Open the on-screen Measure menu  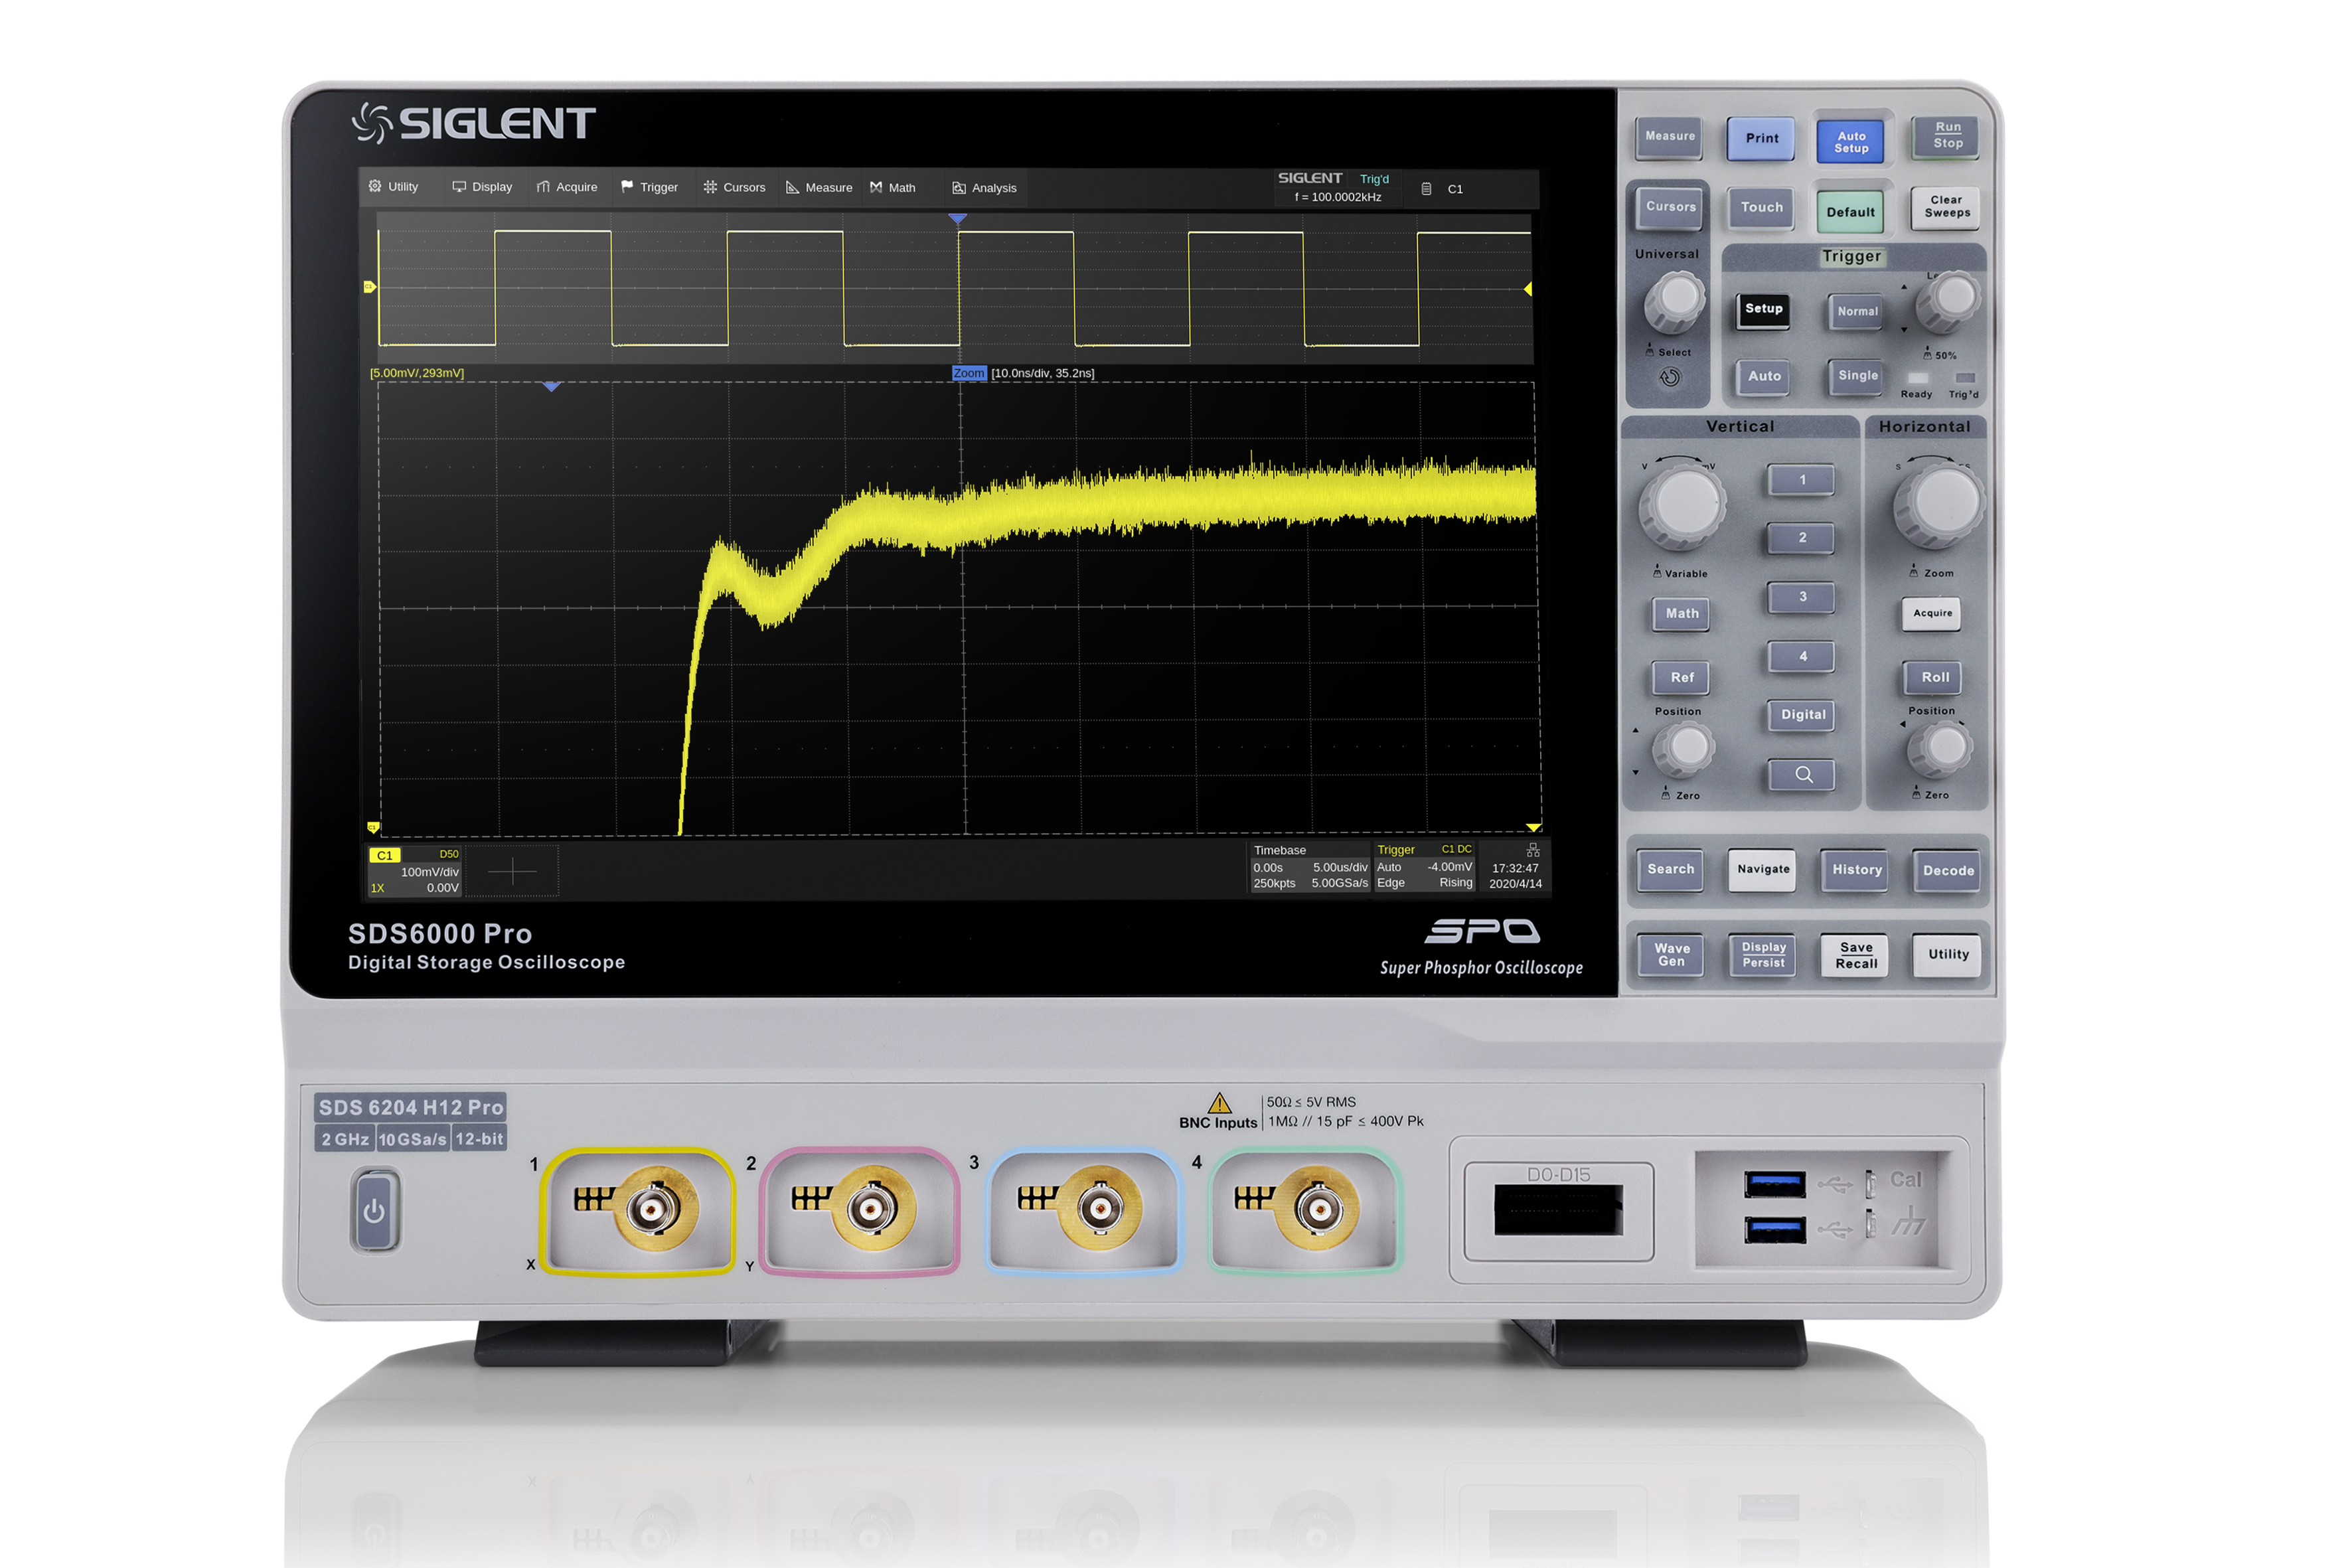tap(819, 187)
